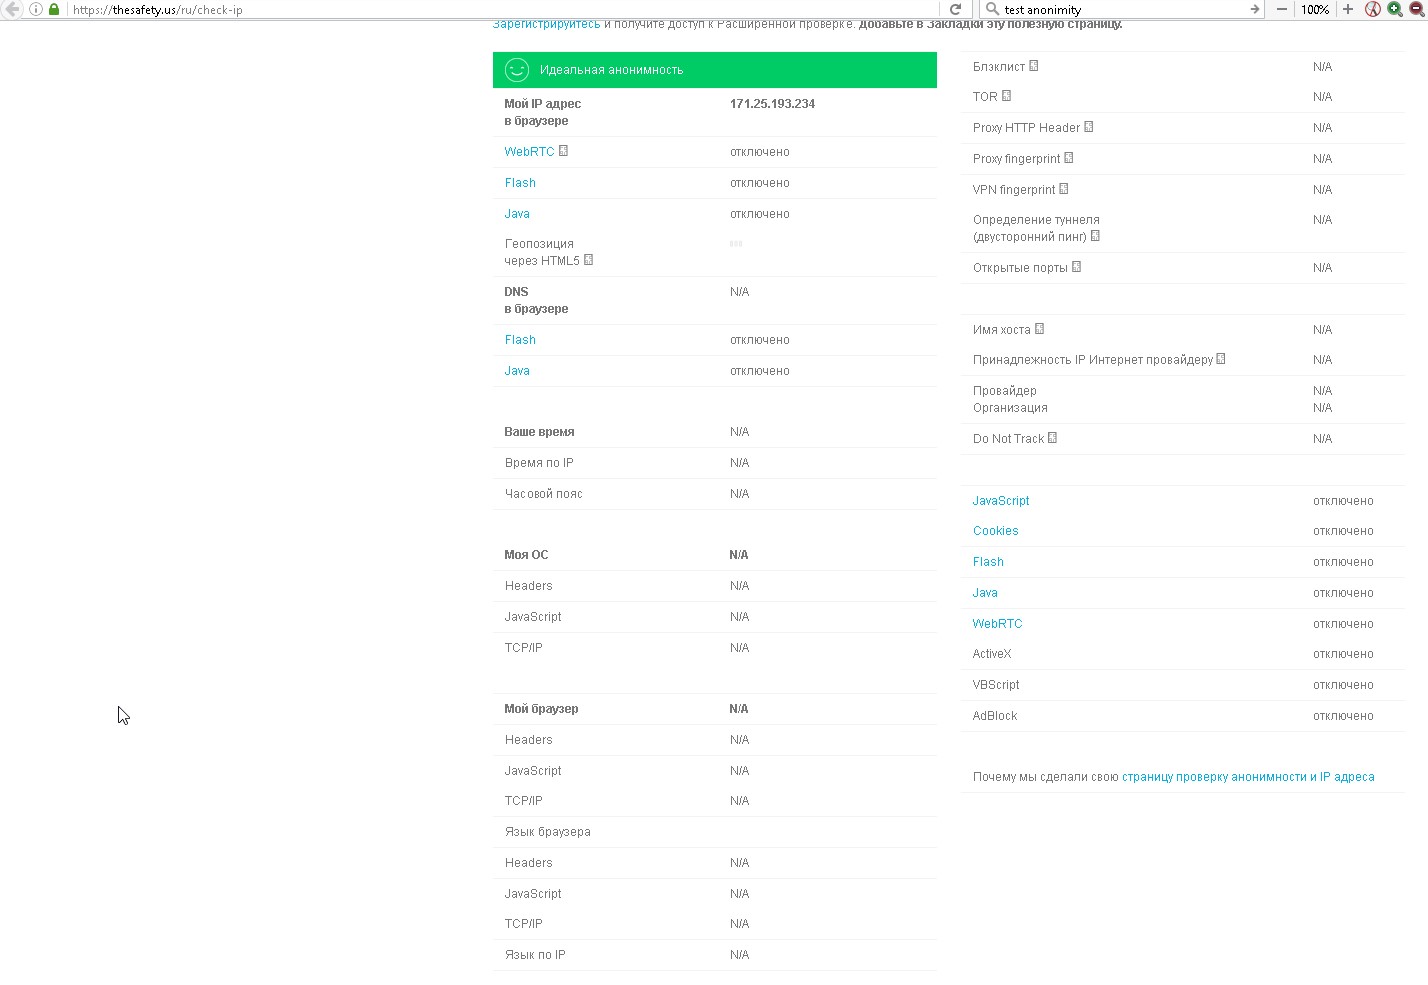This screenshot has height=985, width=1428.
Task: Click the Язык браузера label
Action: click(547, 832)
